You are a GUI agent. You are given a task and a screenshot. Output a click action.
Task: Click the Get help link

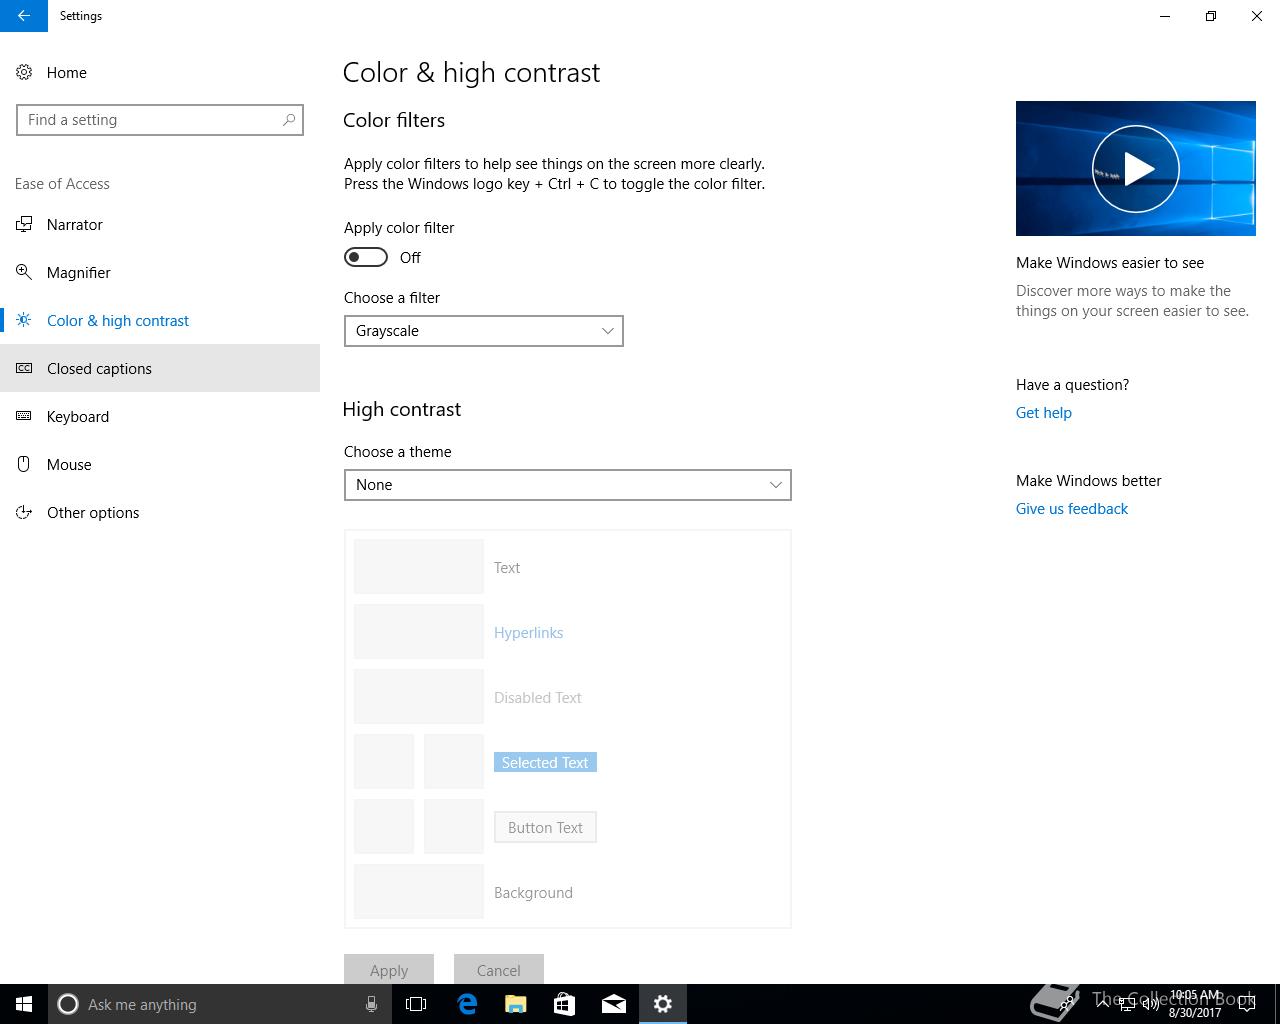pos(1043,413)
